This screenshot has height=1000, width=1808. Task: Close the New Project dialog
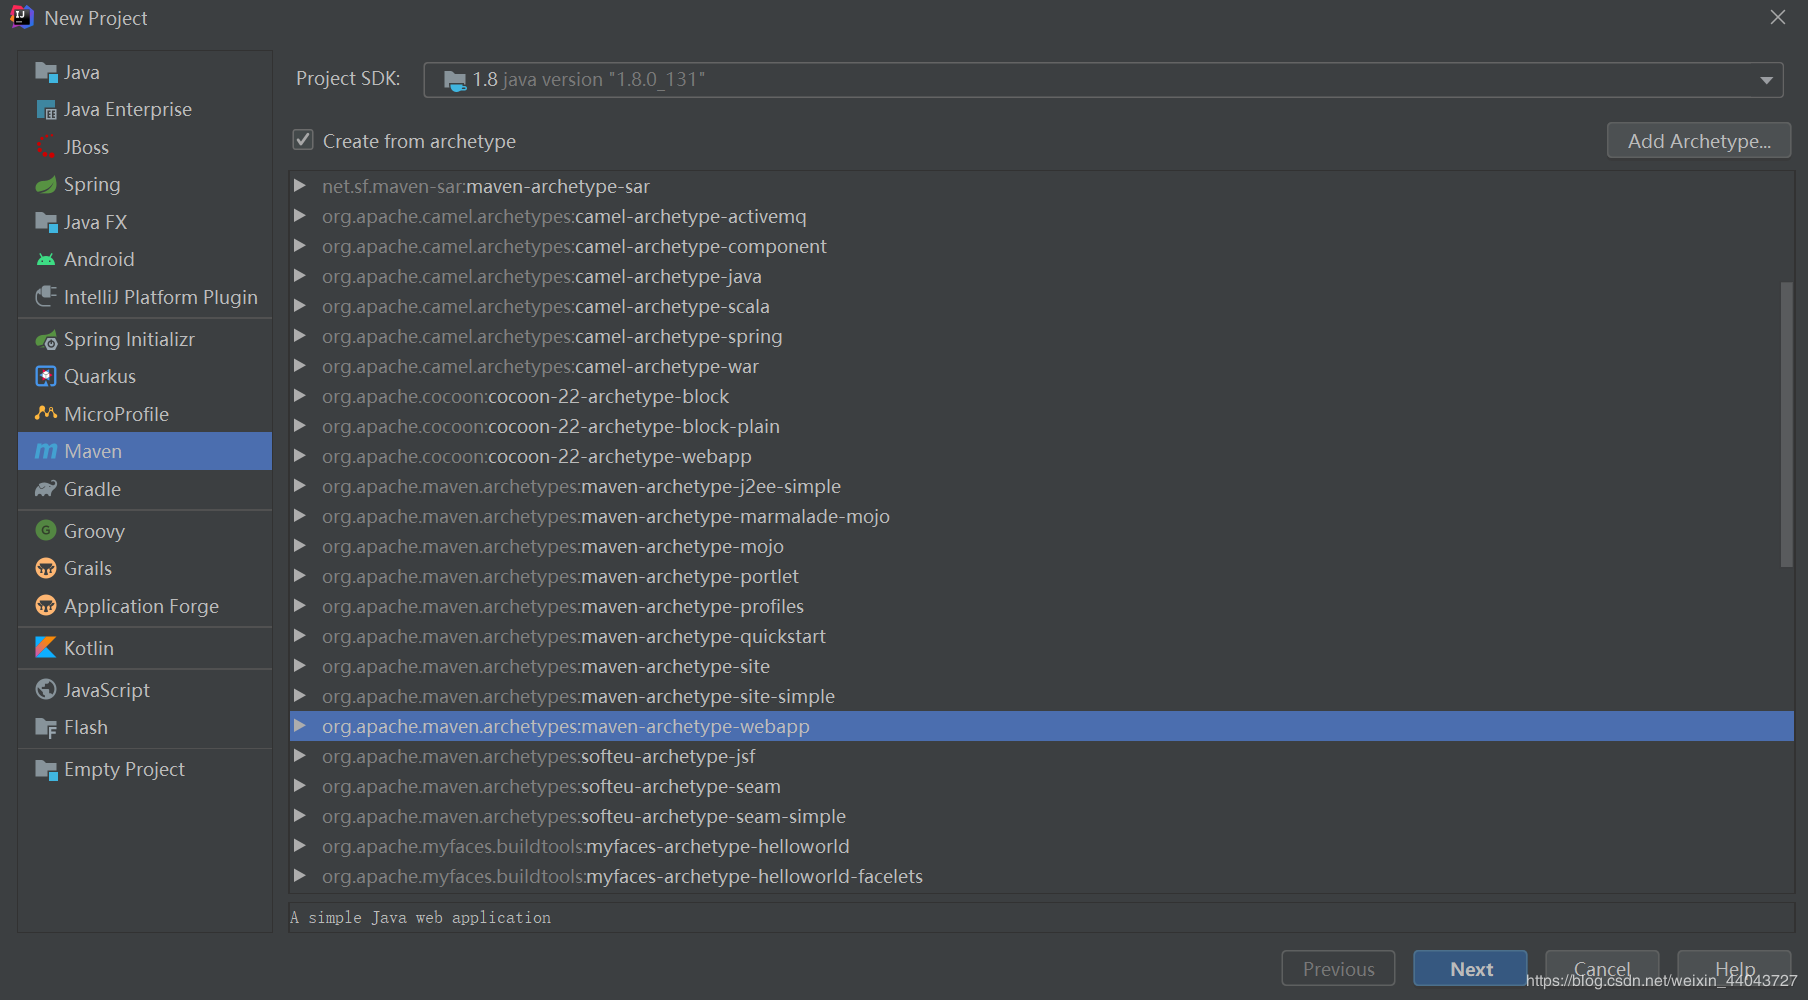(1777, 17)
